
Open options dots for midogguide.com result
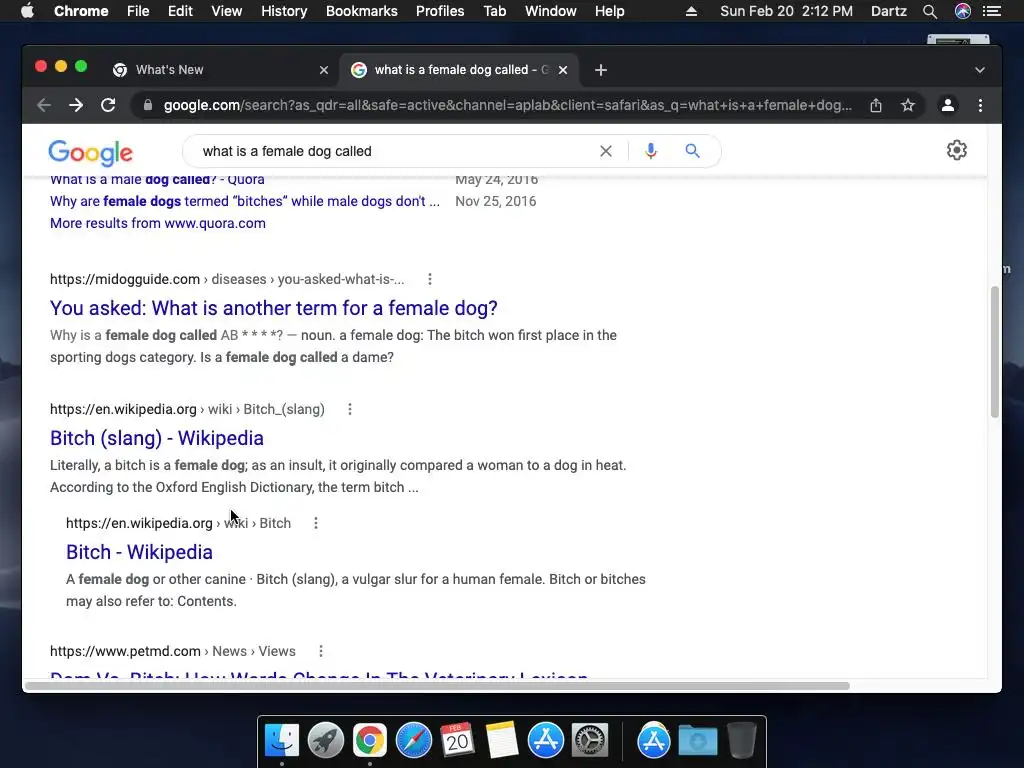coord(430,280)
